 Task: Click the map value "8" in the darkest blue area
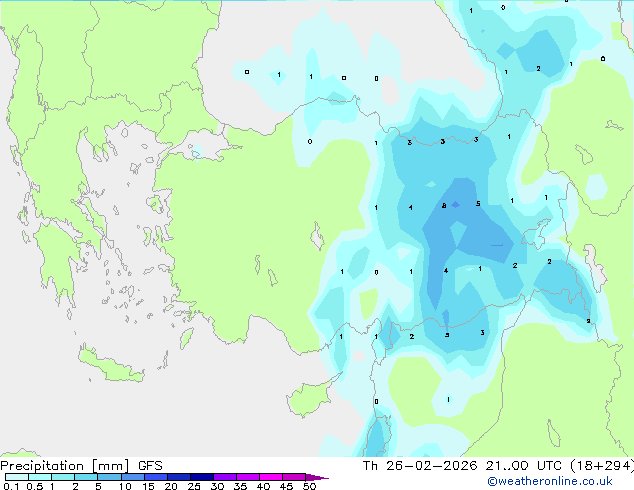click(x=444, y=205)
